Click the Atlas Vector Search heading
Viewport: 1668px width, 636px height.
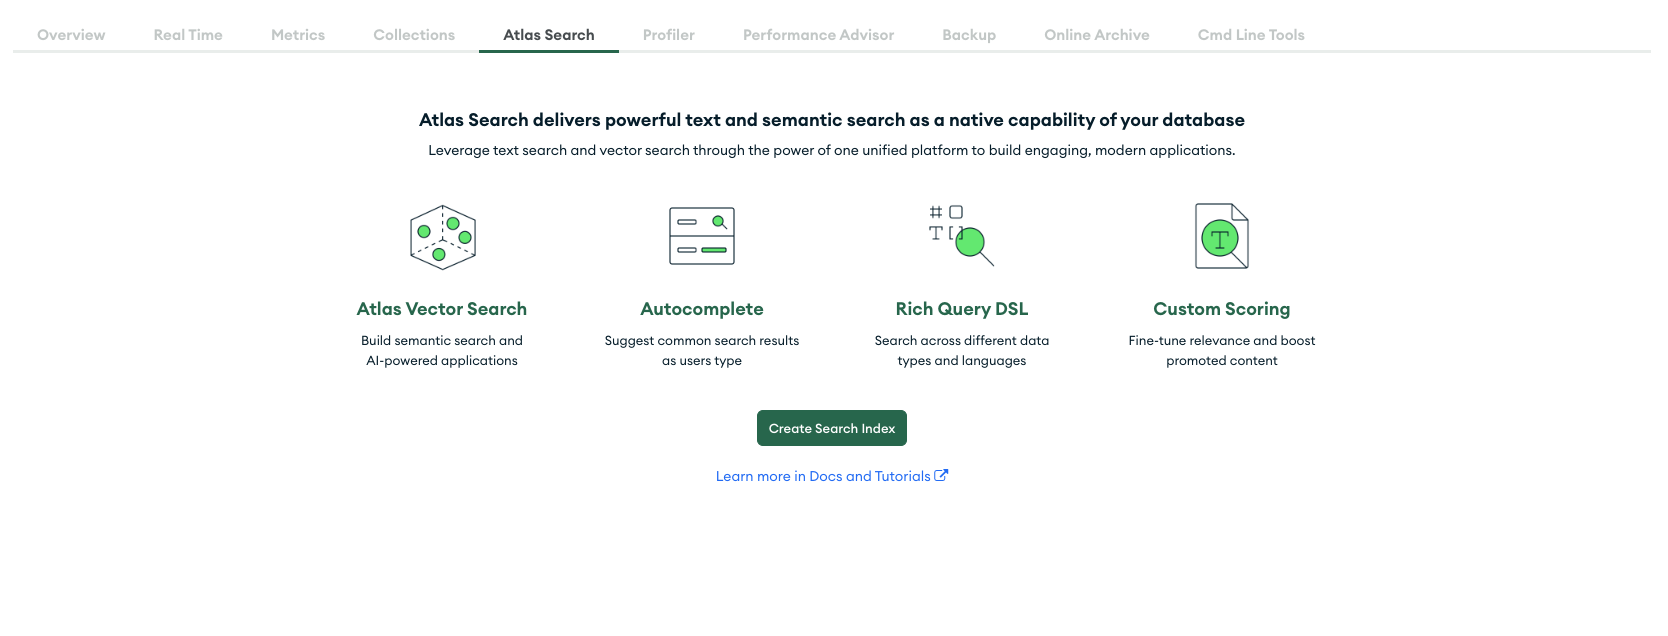(x=442, y=309)
